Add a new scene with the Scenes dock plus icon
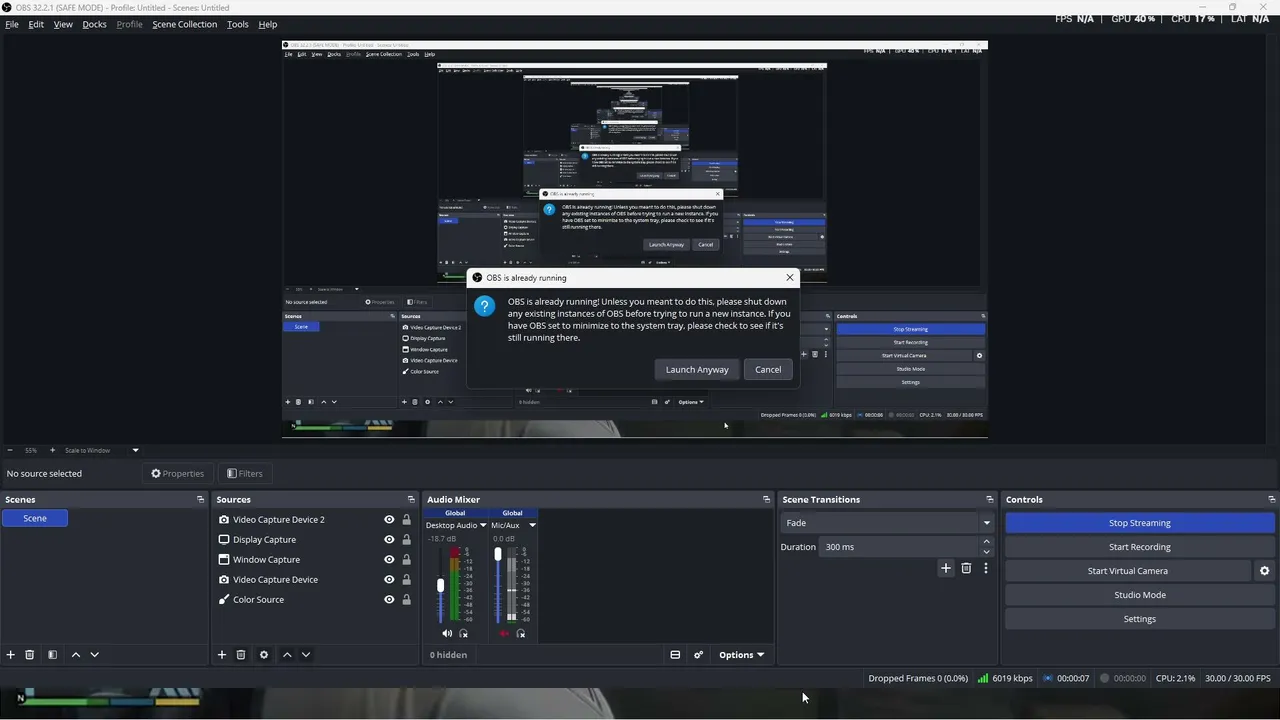This screenshot has height=720, width=1280. click(11, 655)
